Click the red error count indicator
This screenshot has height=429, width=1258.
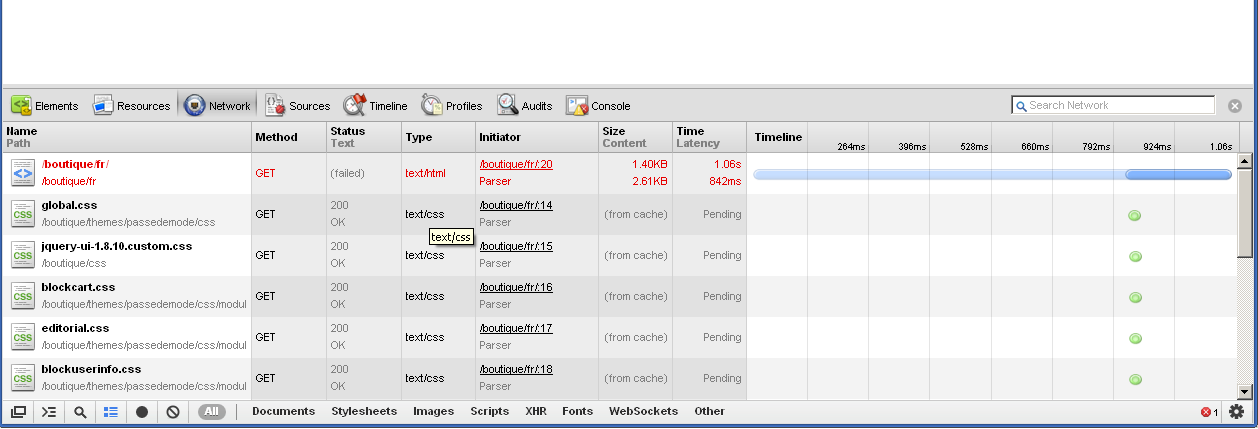click(x=1209, y=412)
